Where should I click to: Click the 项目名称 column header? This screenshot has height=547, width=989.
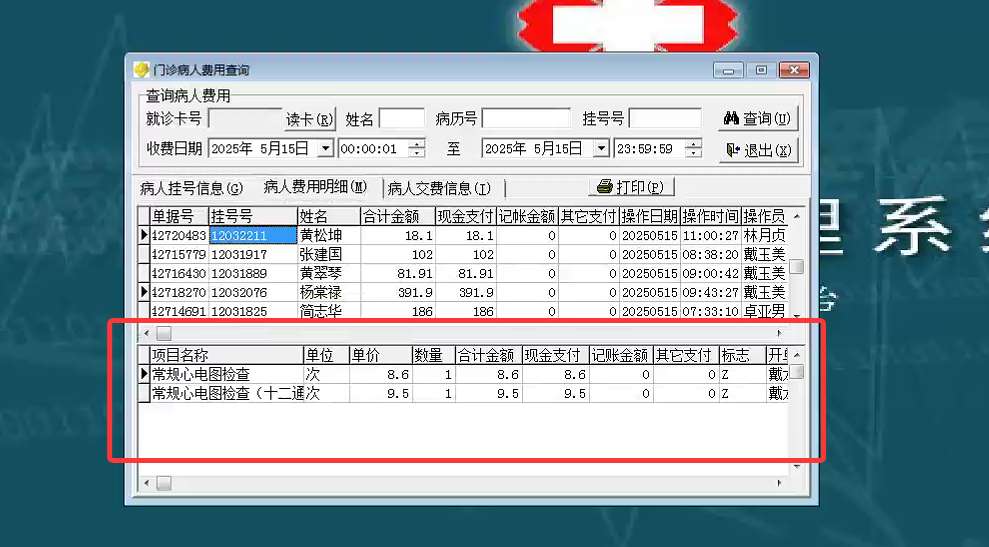coord(226,355)
